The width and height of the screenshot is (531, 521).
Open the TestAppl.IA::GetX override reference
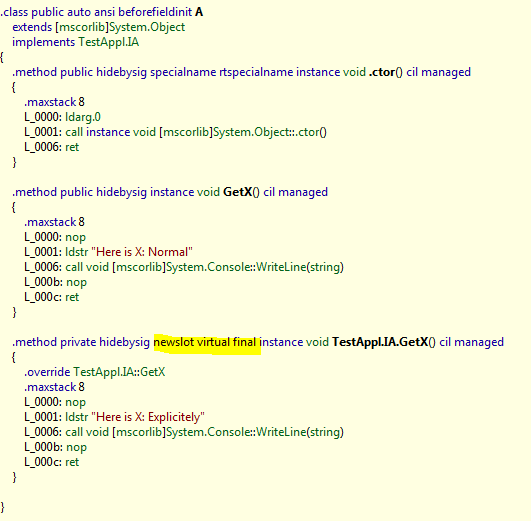119,372
